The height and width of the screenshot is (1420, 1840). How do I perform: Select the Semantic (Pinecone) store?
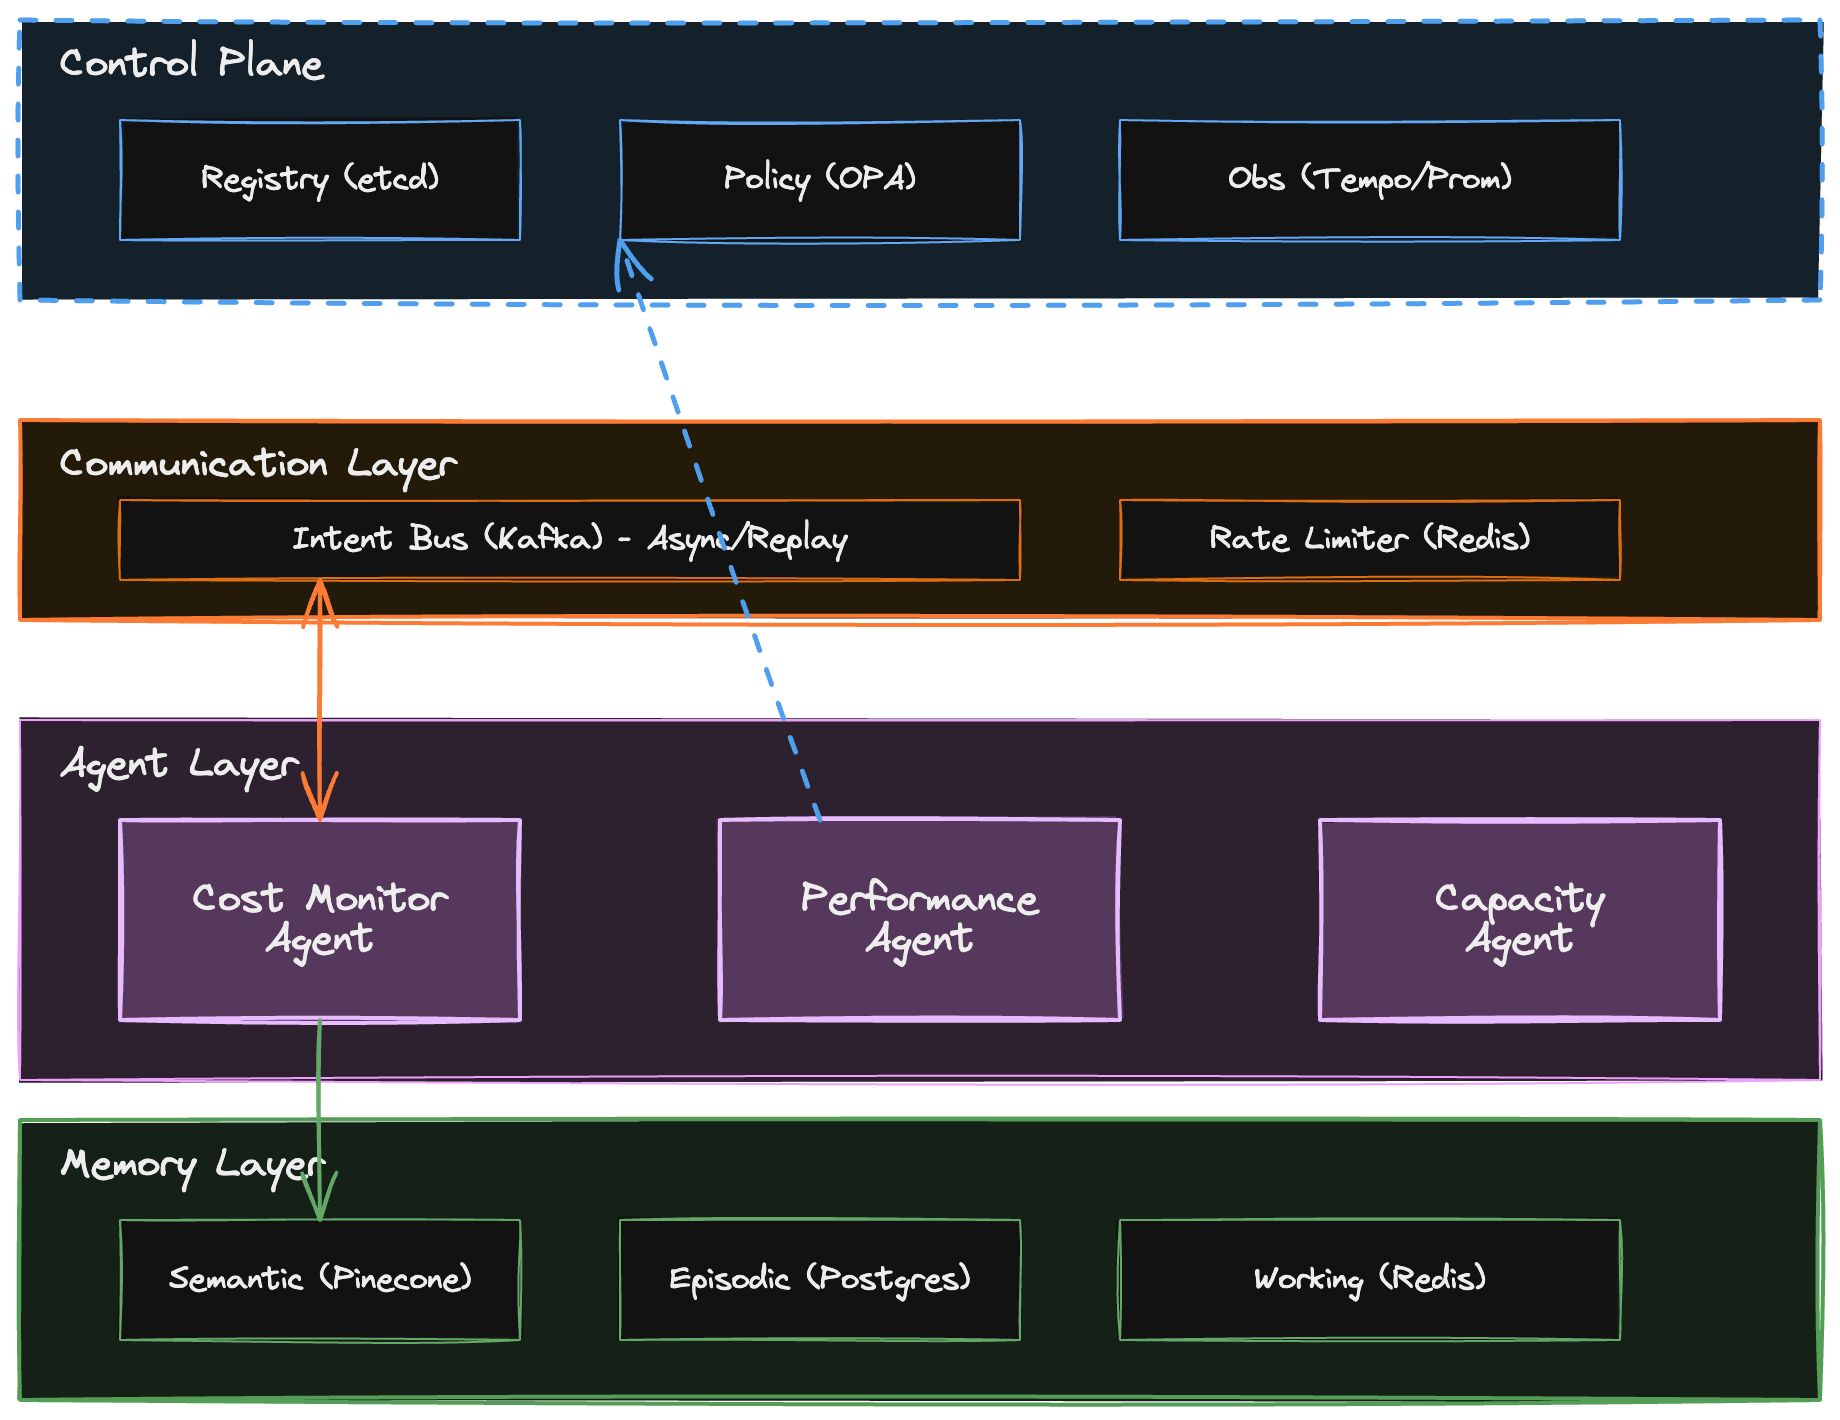click(x=320, y=1278)
